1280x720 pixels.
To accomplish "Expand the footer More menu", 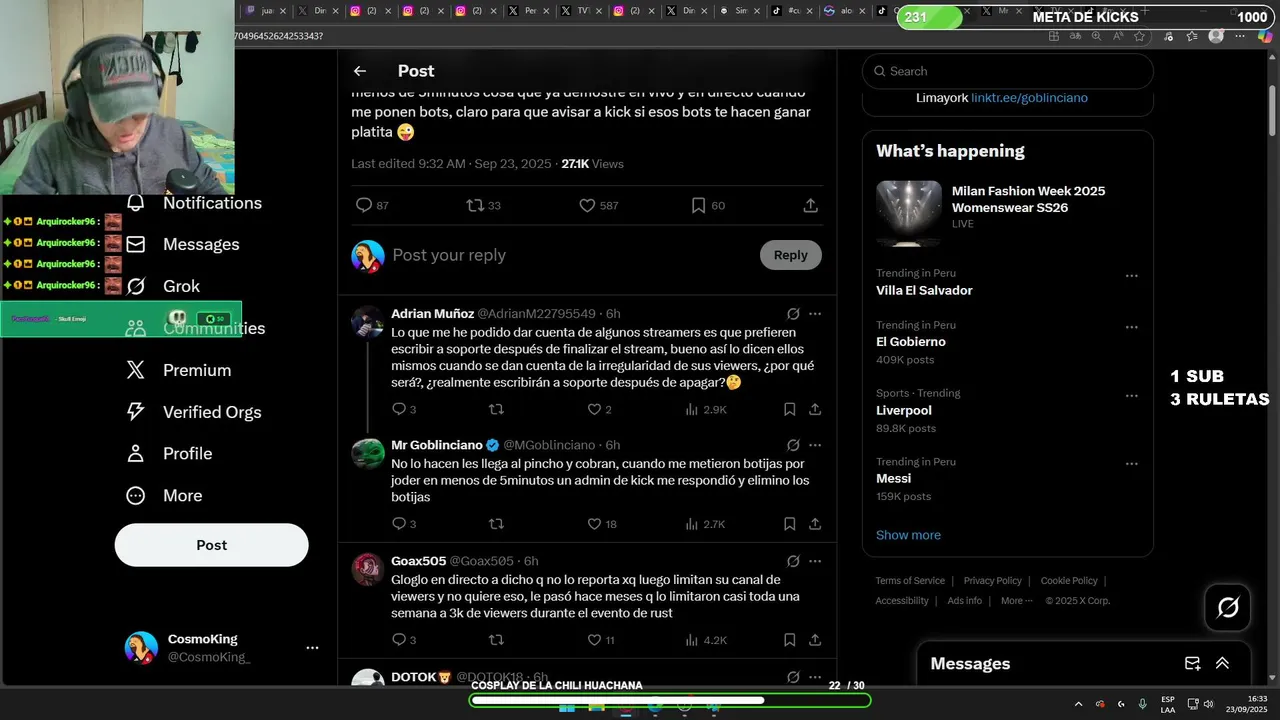I will click(1017, 601).
